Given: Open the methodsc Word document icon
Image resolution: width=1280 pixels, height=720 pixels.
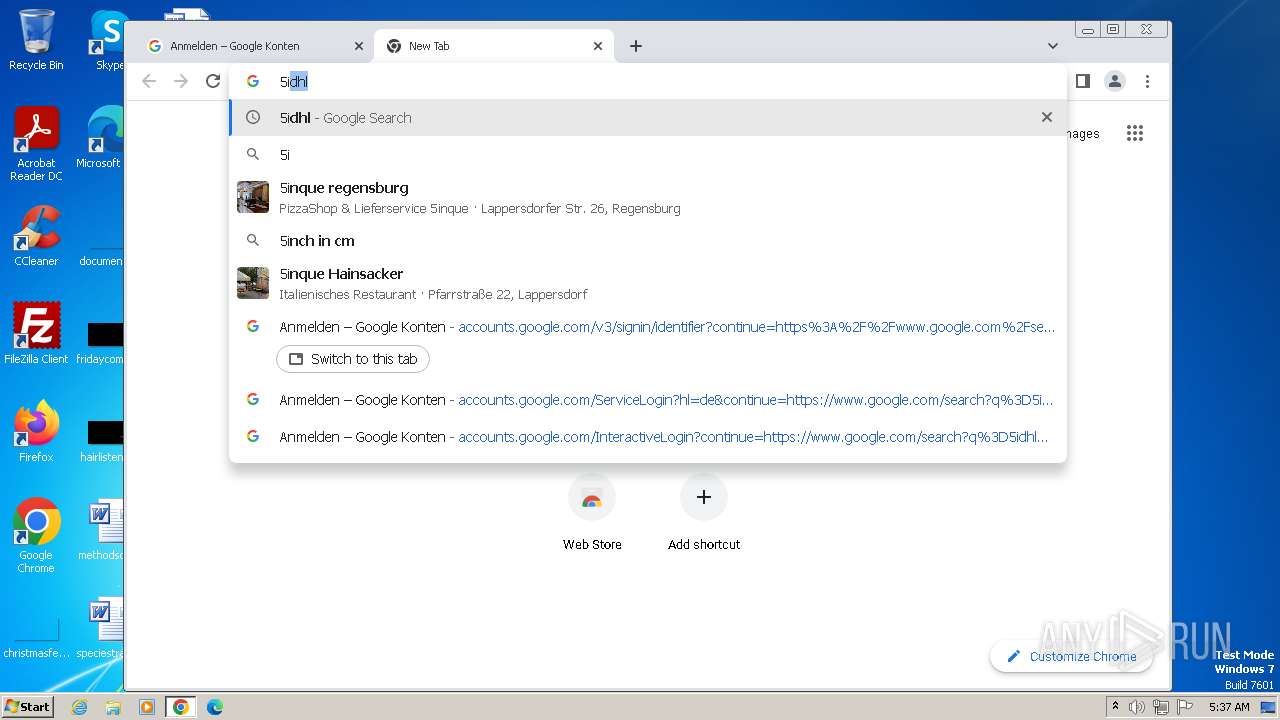Looking at the screenshot, I should click(x=100, y=530).
